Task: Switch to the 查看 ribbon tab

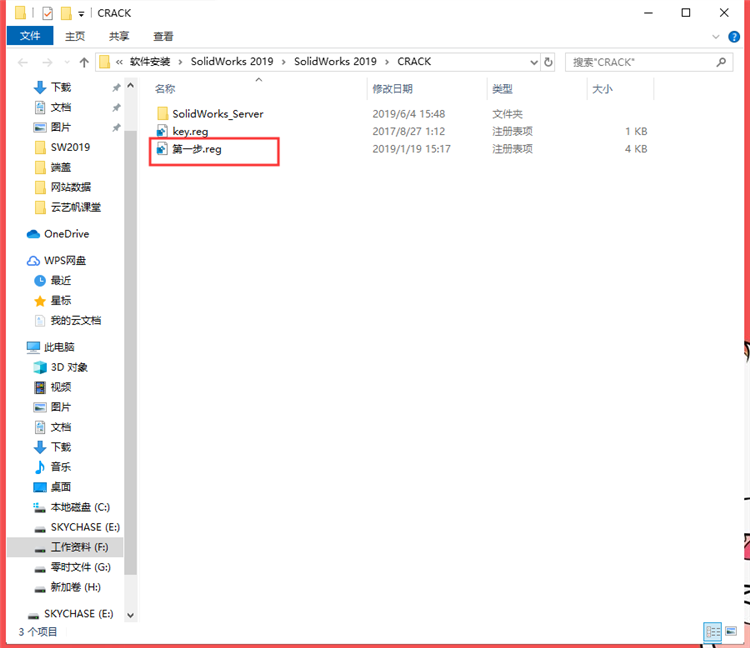Action: [163, 36]
